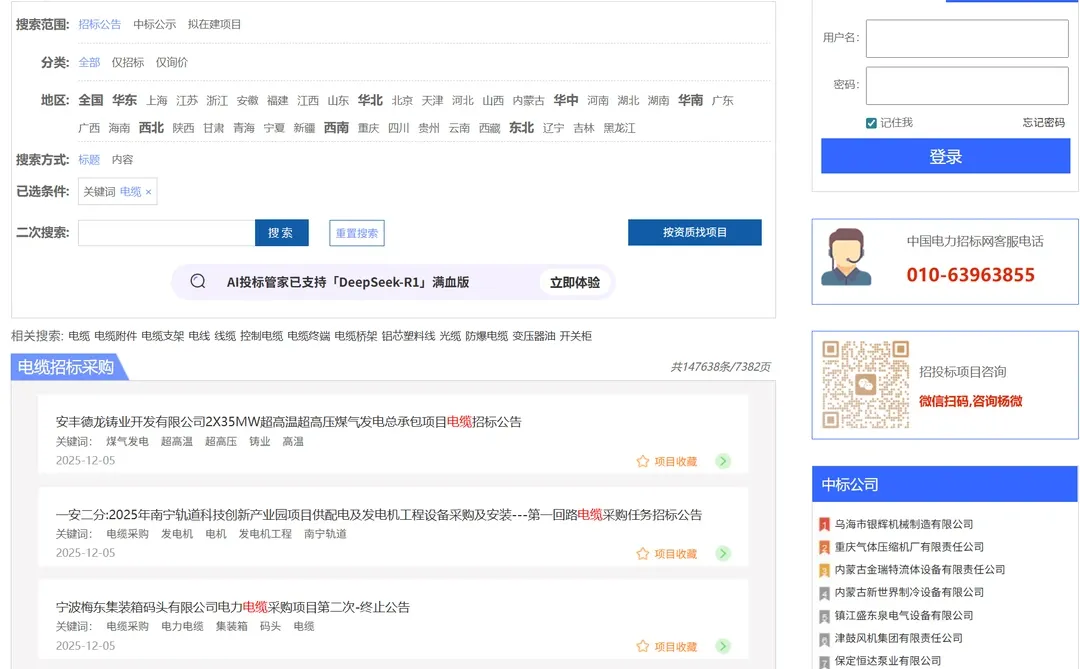
Task: Open the 拟在建项目 tab
Action: pyautogui.click(x=214, y=24)
